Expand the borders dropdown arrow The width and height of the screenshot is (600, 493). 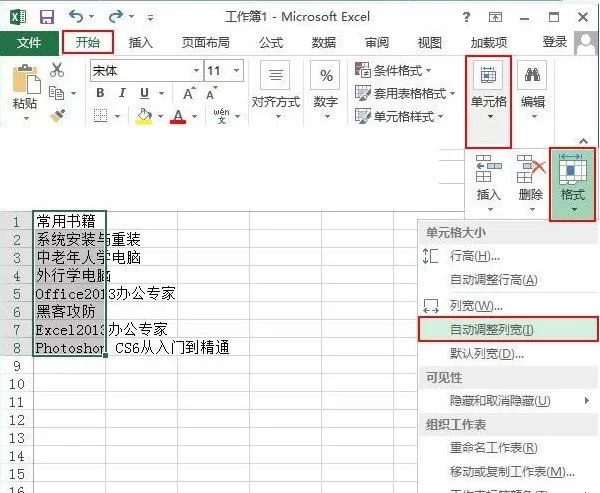pos(117,116)
